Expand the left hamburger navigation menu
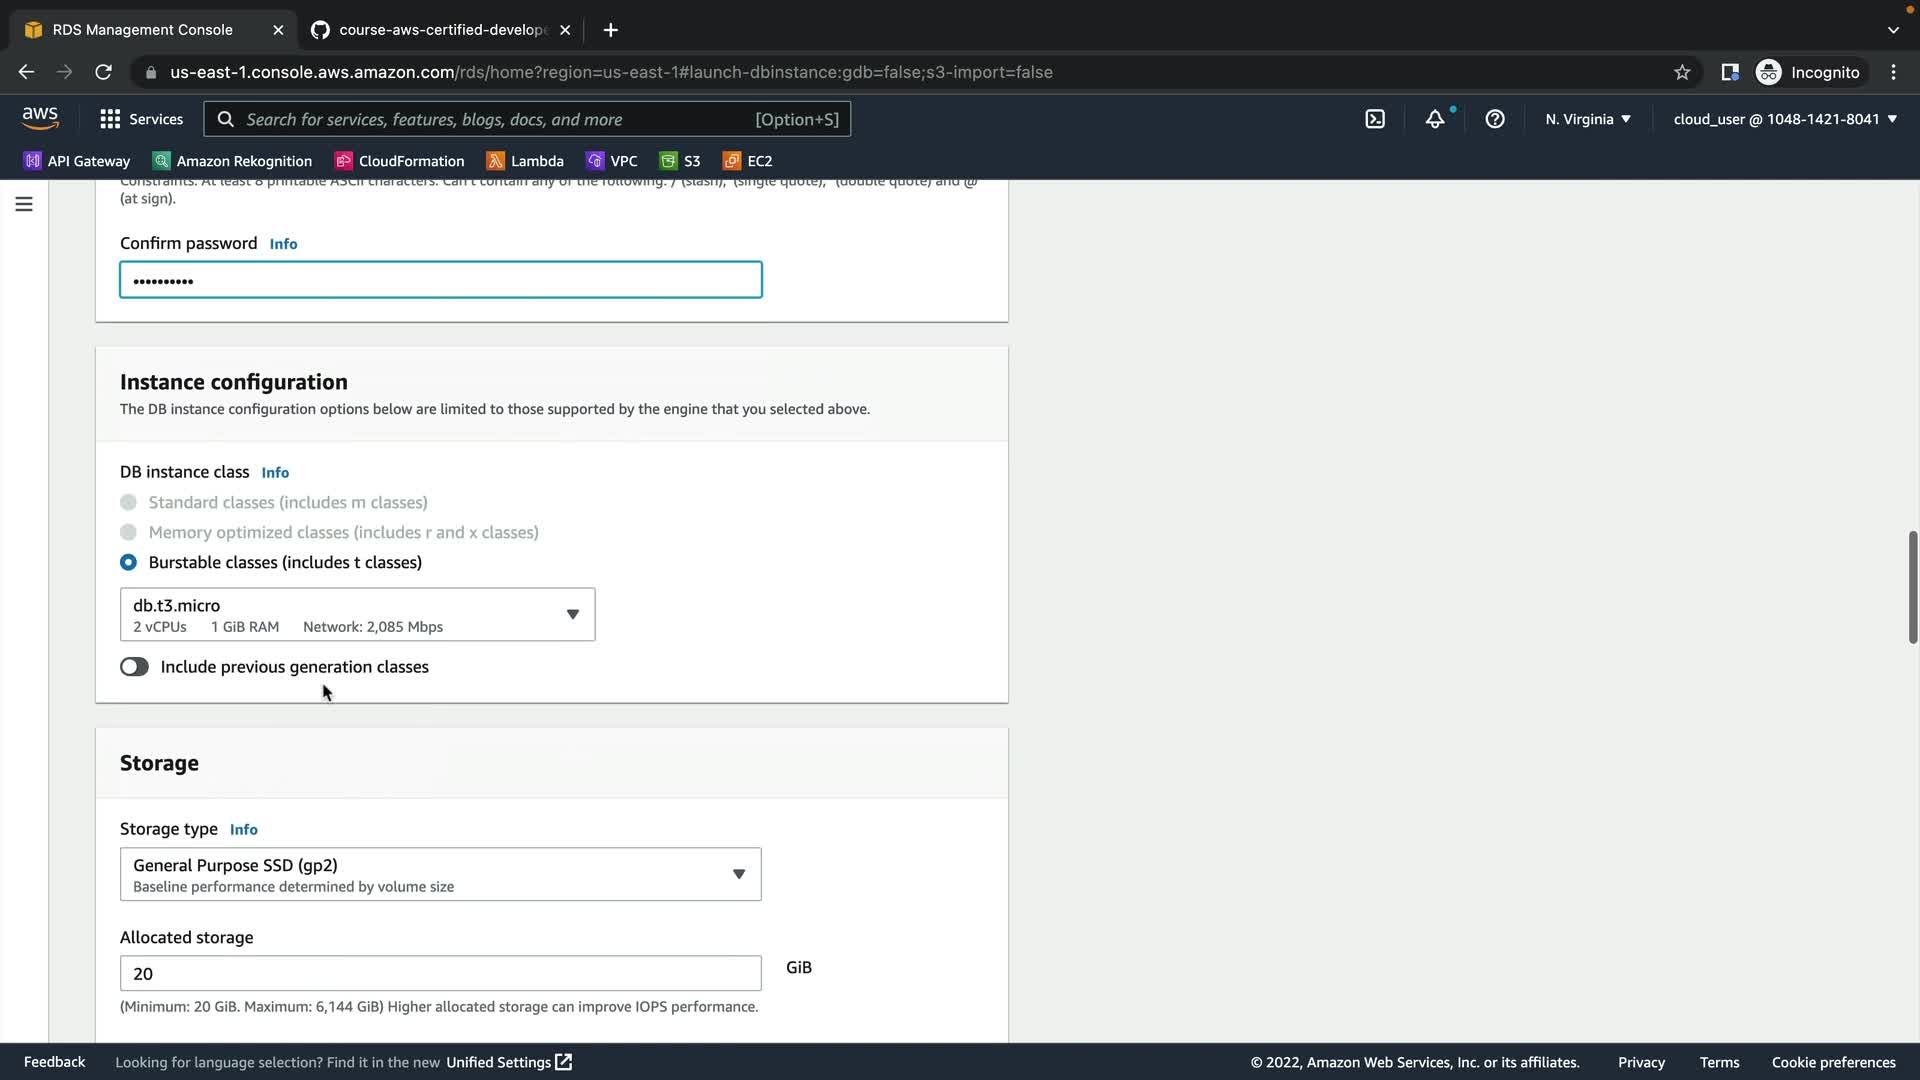1920x1080 pixels. coord(24,204)
